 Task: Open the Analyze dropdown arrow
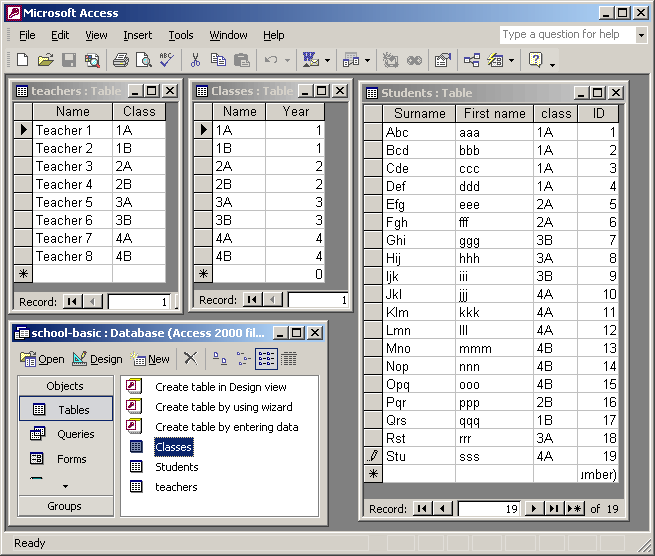point(367,60)
